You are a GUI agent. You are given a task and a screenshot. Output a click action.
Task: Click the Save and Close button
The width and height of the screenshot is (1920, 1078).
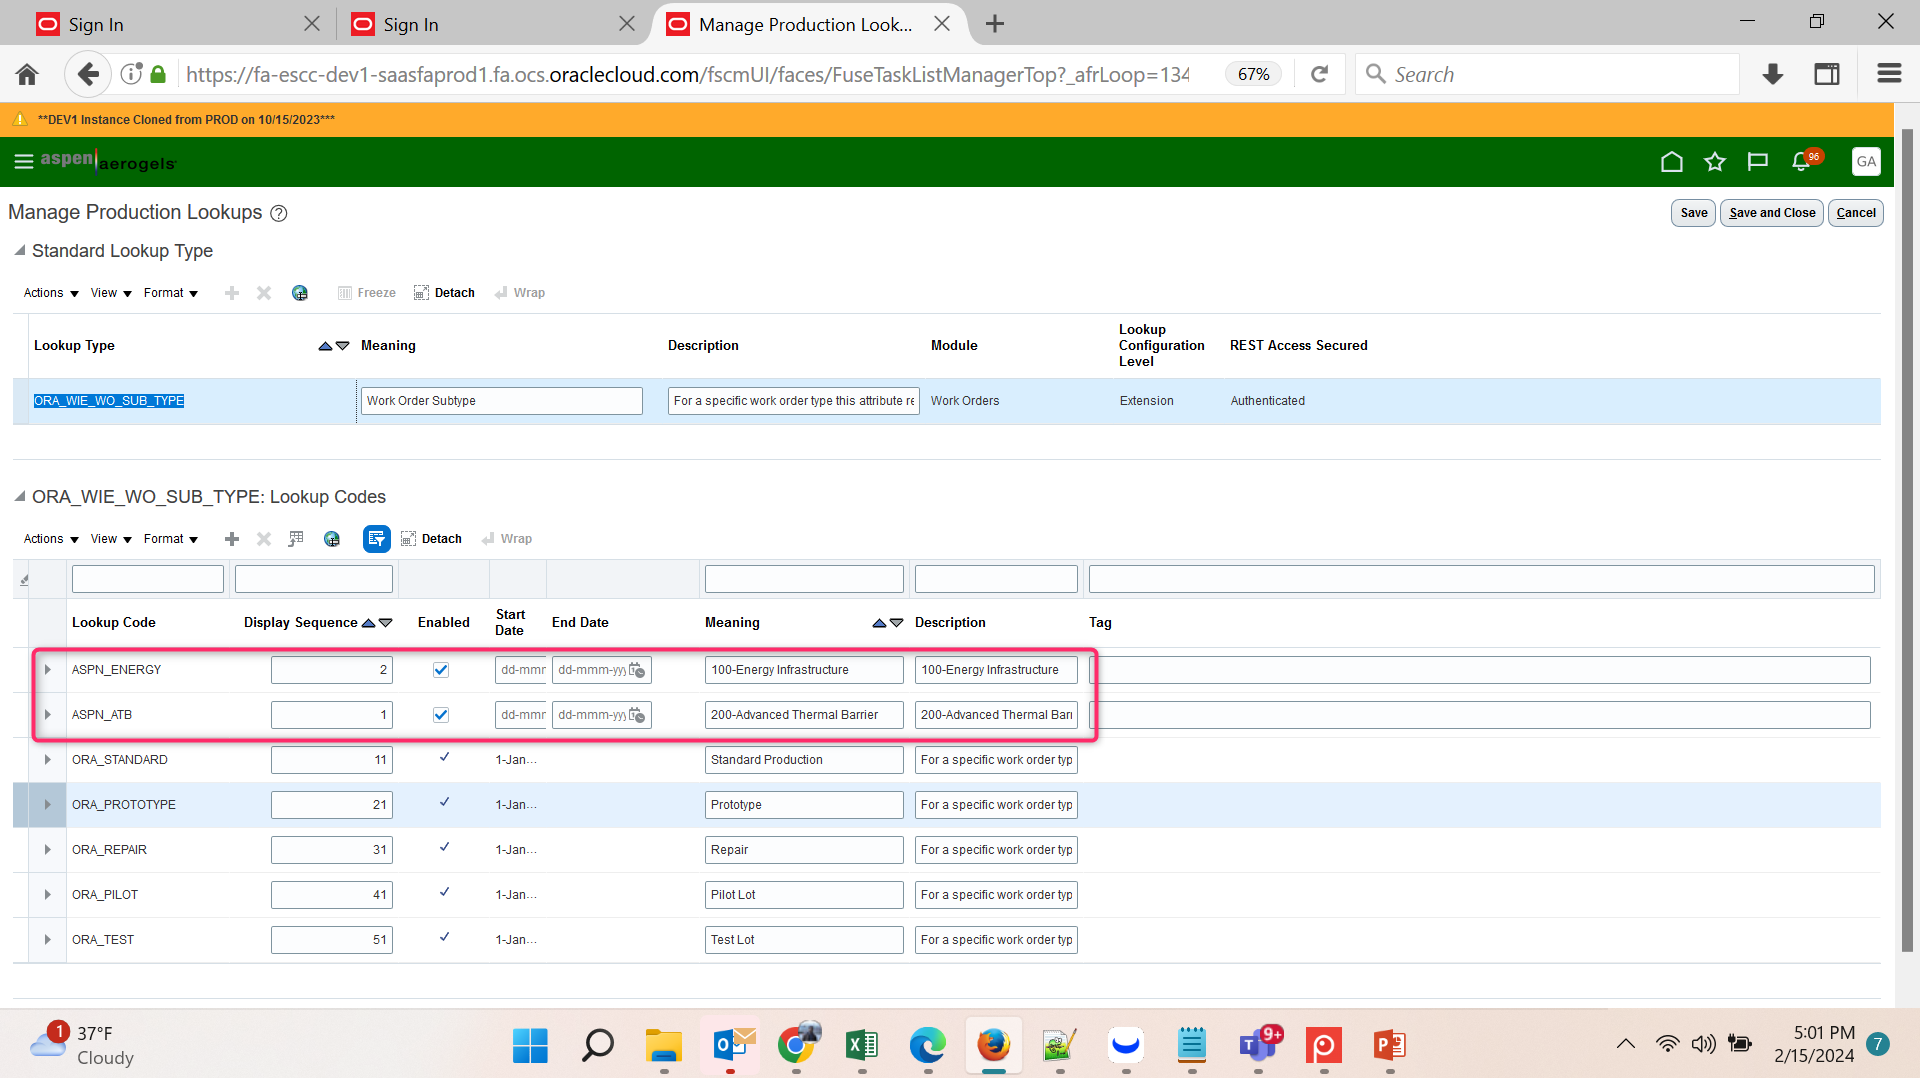[x=1770, y=212]
